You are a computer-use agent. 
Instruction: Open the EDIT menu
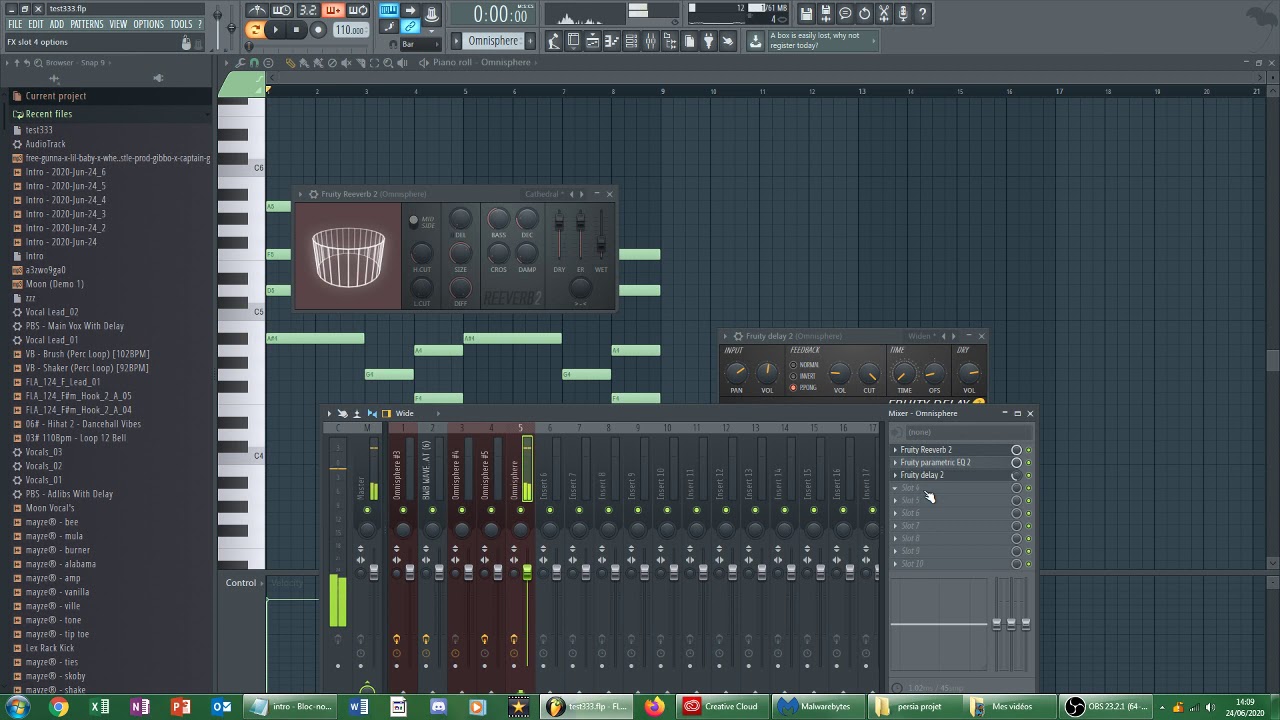[36, 24]
